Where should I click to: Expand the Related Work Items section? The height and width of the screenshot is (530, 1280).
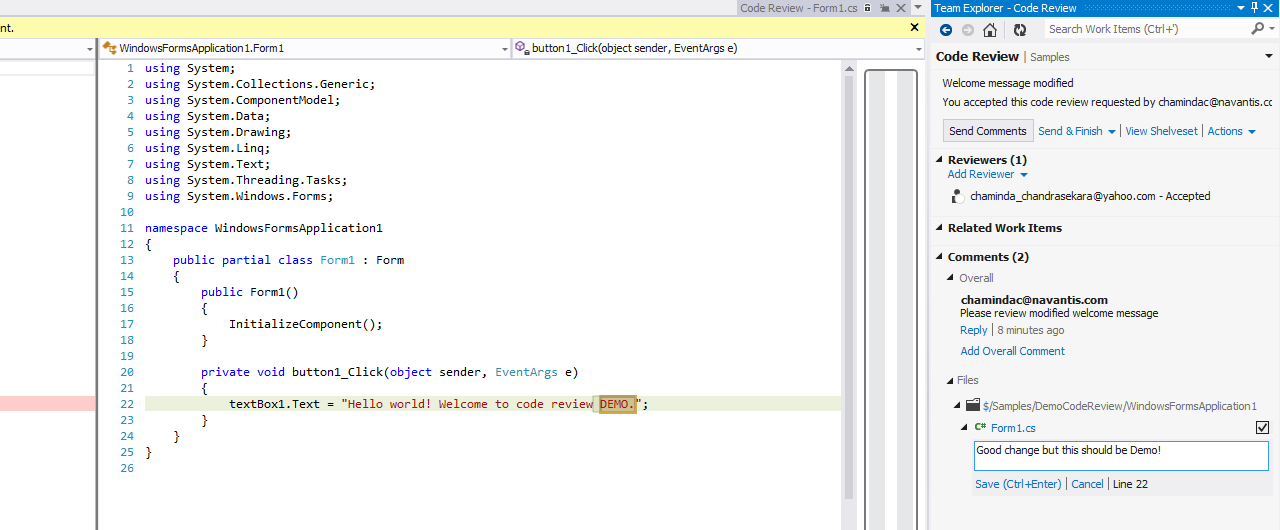tap(939, 228)
